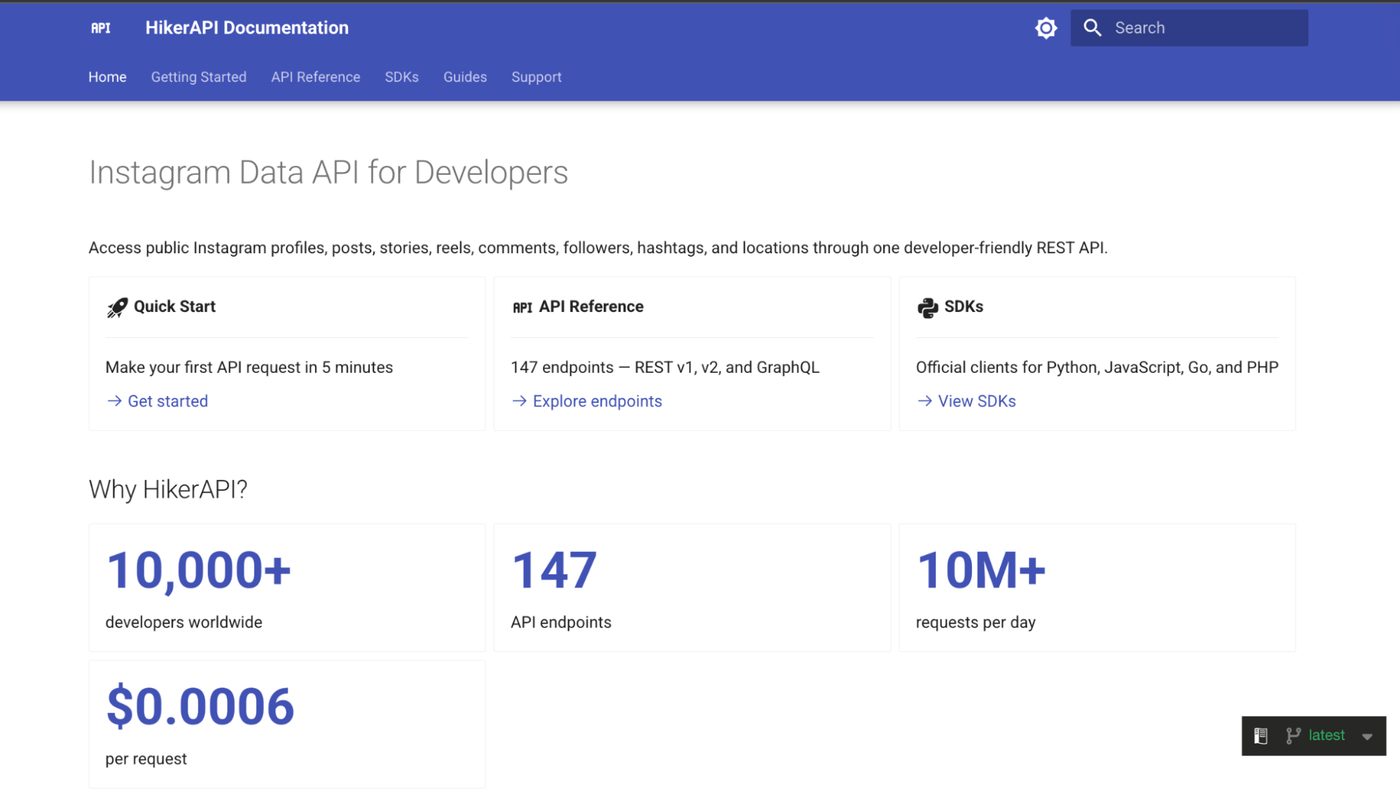The height and width of the screenshot is (796, 1400).
Task: Open the Guides tab
Action: pyautogui.click(x=465, y=77)
